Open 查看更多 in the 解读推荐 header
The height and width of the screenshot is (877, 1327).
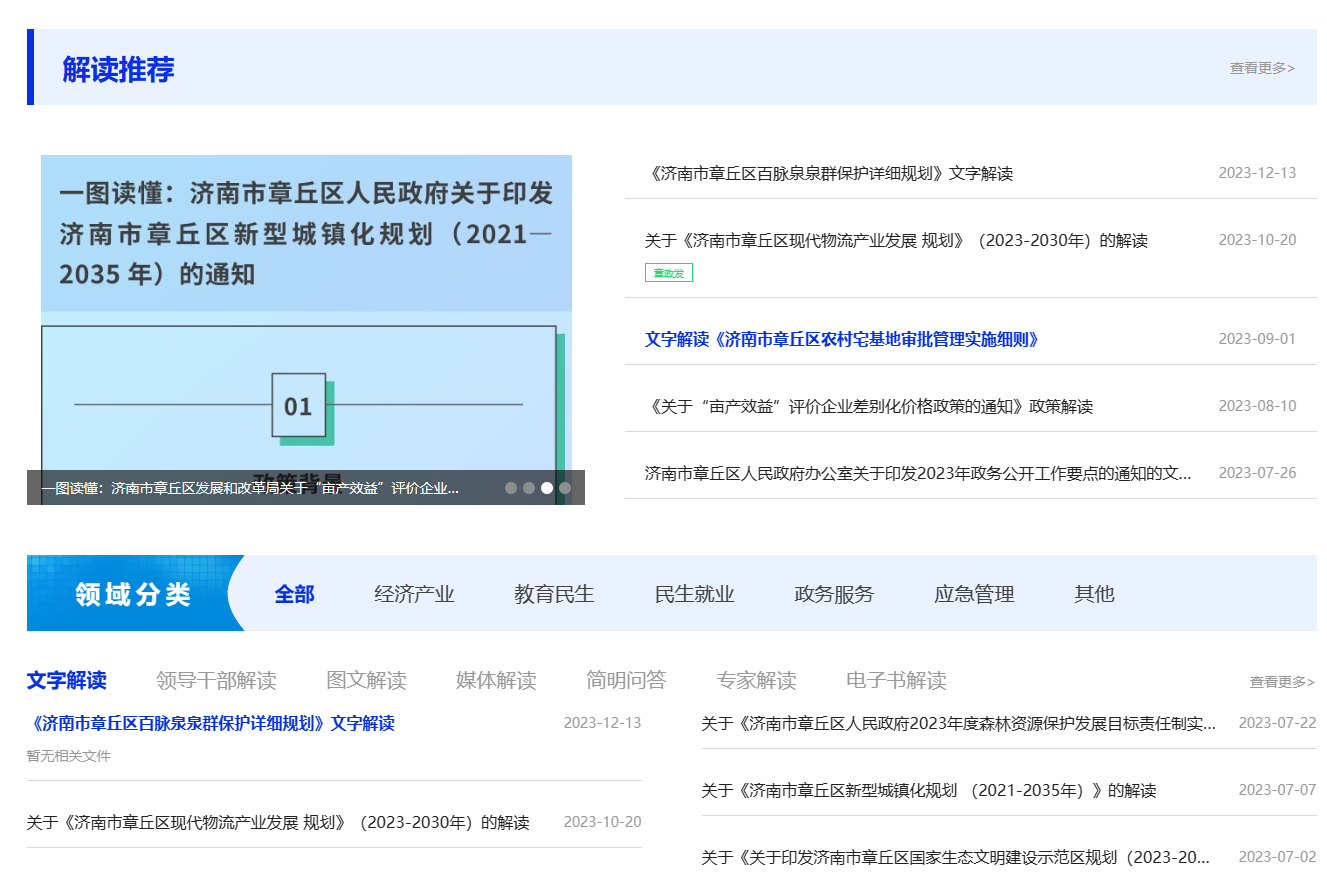point(1261,68)
